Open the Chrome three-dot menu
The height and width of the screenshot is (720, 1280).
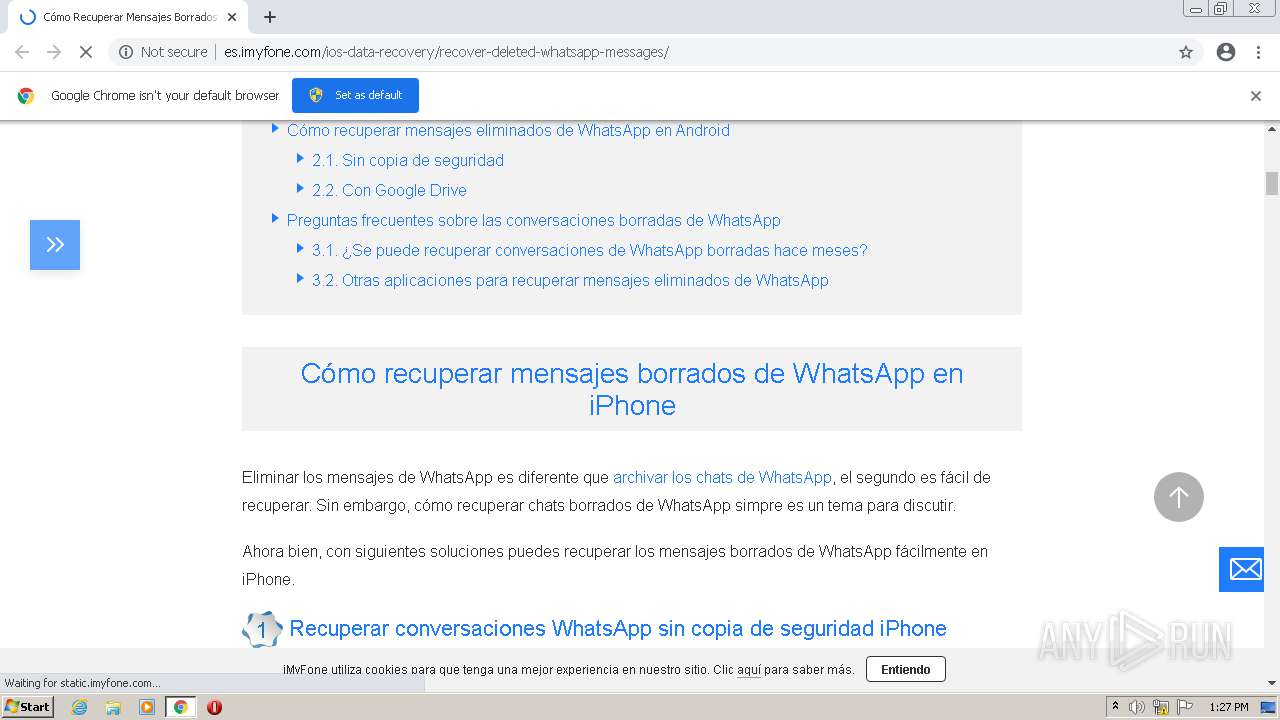(x=1258, y=52)
